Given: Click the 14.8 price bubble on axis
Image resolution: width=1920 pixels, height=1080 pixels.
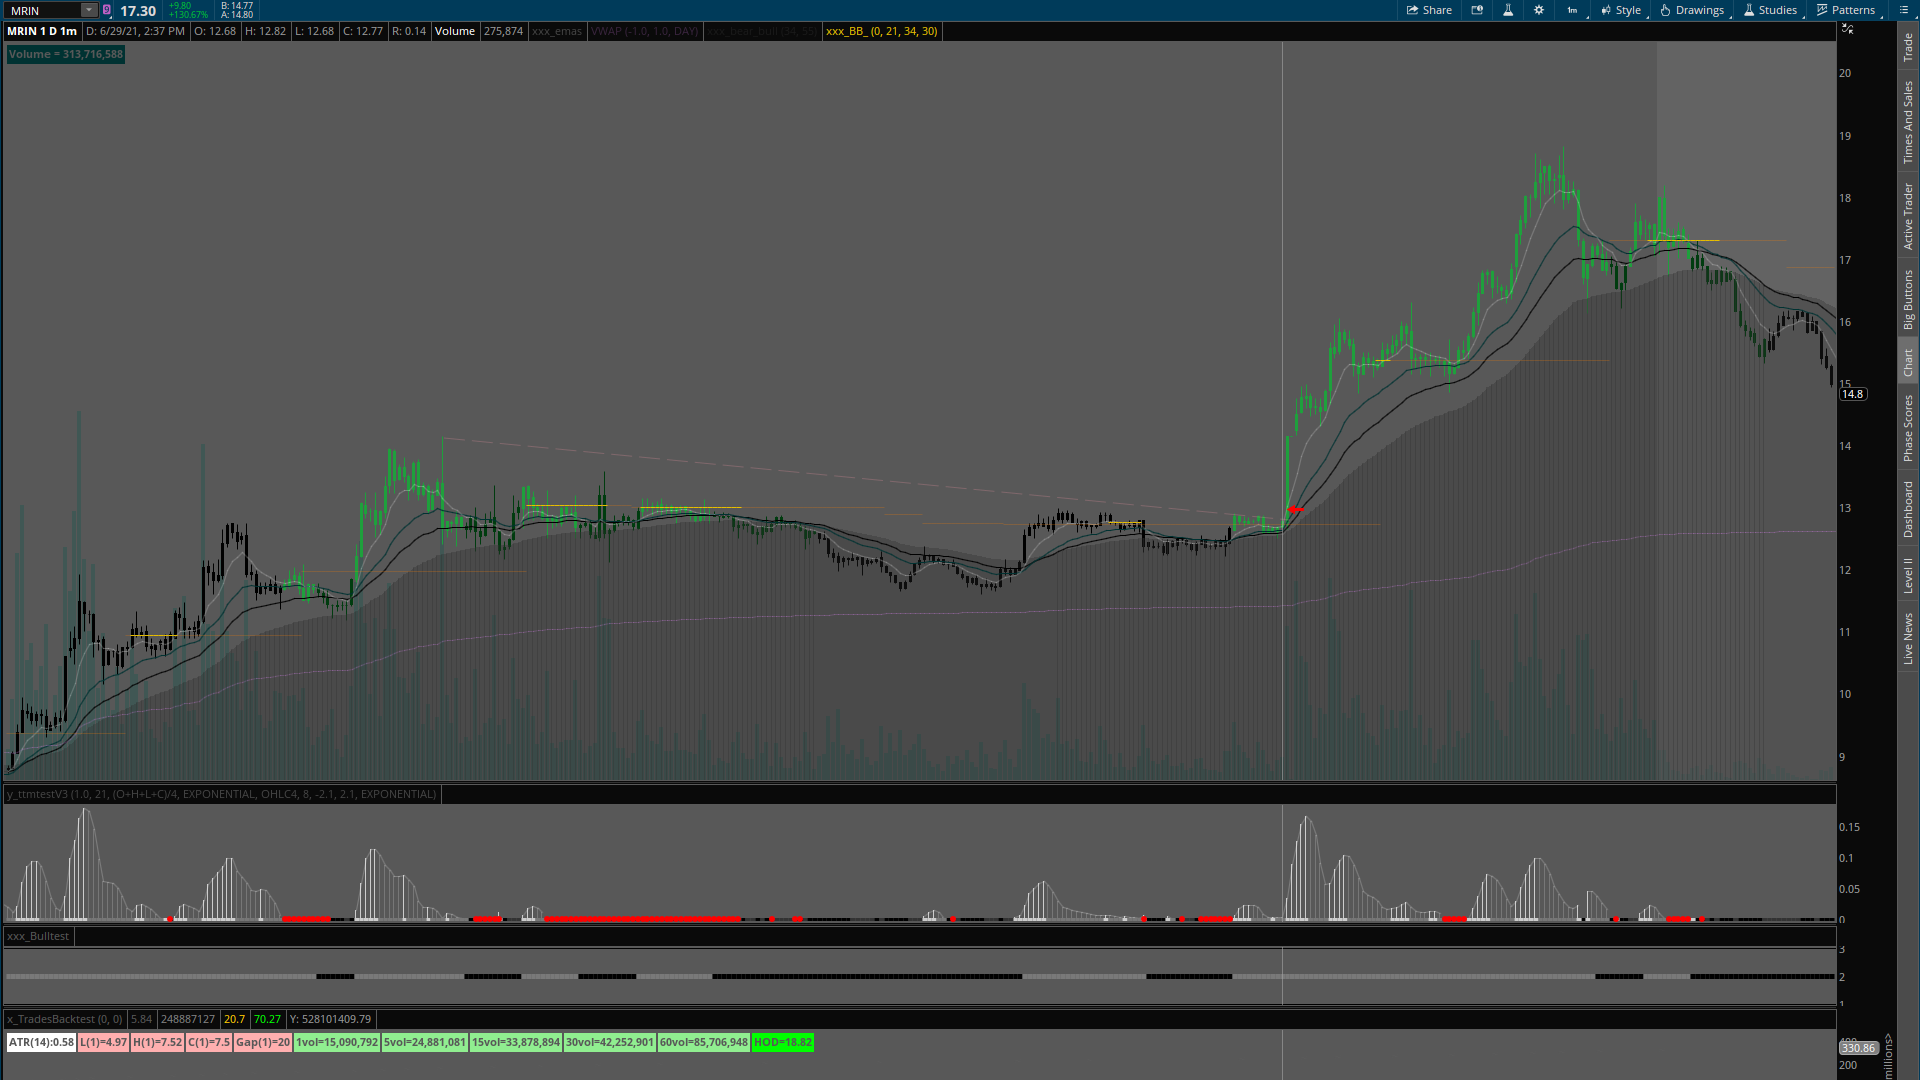Looking at the screenshot, I should tap(1853, 394).
